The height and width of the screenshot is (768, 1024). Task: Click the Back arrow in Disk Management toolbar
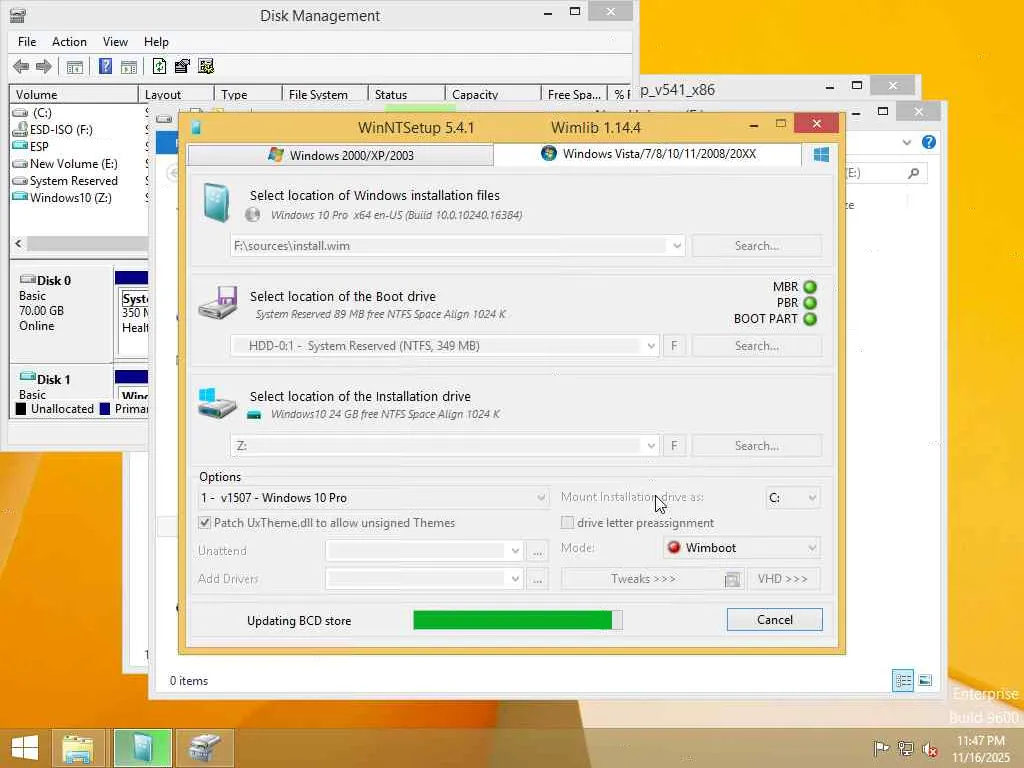coord(21,66)
